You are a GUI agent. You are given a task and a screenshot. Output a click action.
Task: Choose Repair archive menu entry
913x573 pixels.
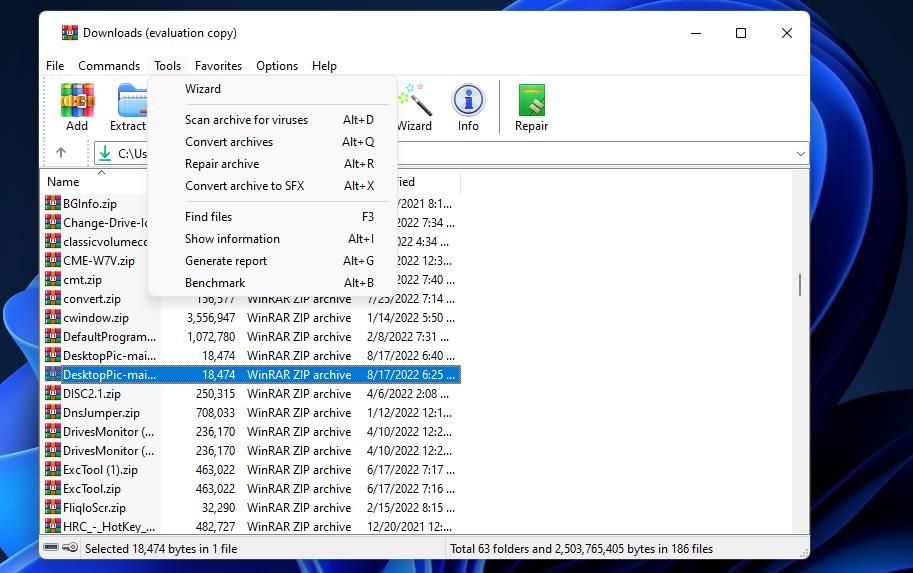pos(273,164)
